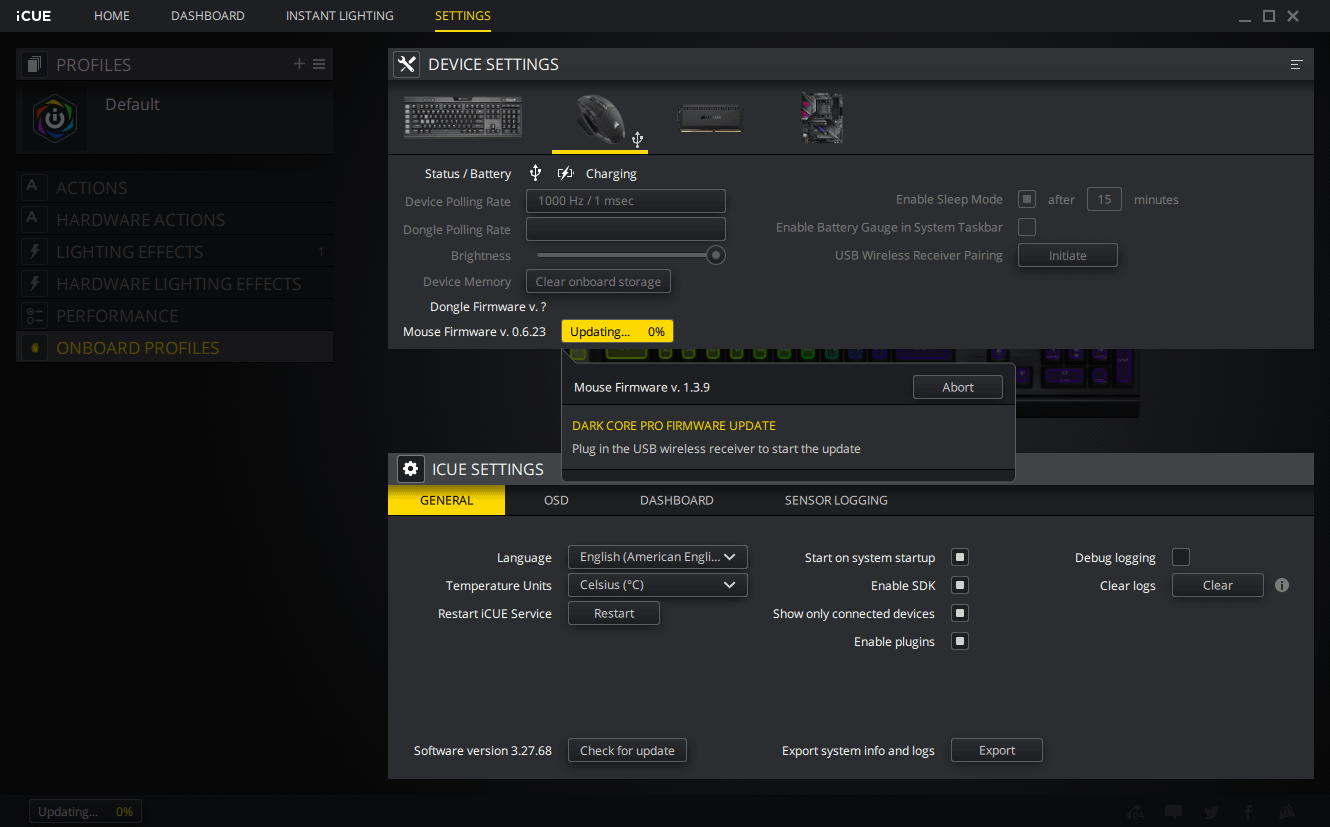Click Check for update button
This screenshot has width=1330, height=827.
coord(627,750)
